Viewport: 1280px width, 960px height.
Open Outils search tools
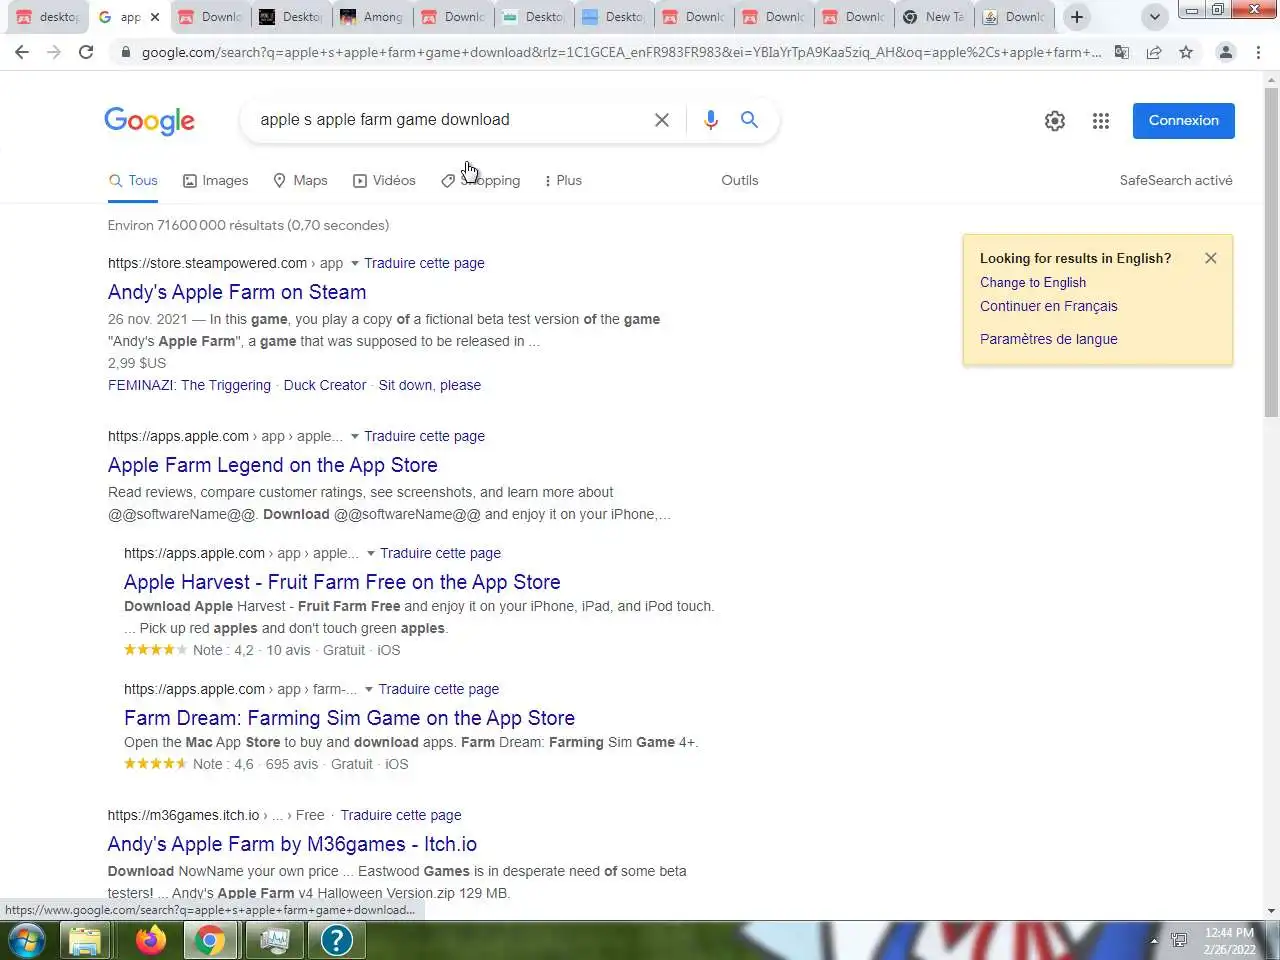pos(740,180)
